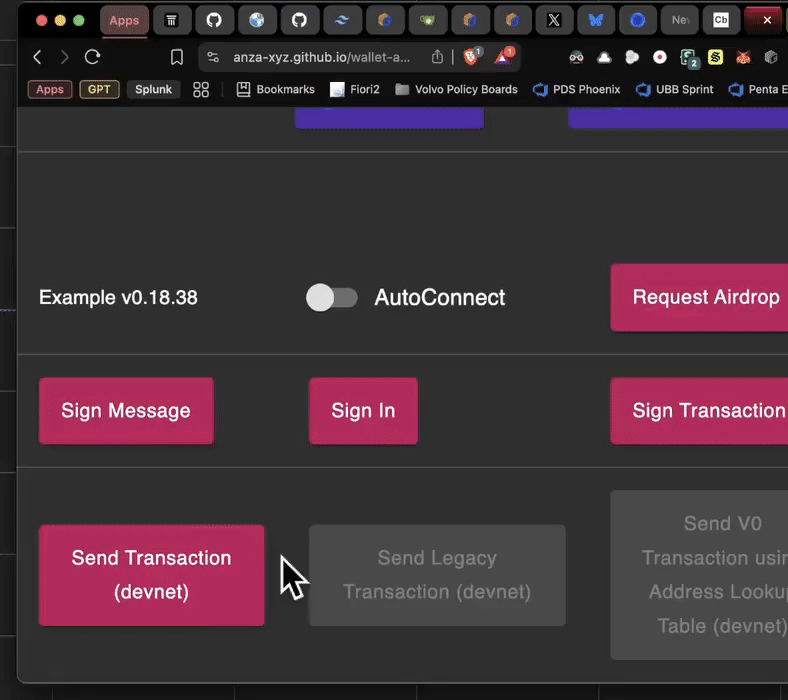Switch to the Bluesky butterfly tab
Screen dimensions: 788x700
pos(596,20)
